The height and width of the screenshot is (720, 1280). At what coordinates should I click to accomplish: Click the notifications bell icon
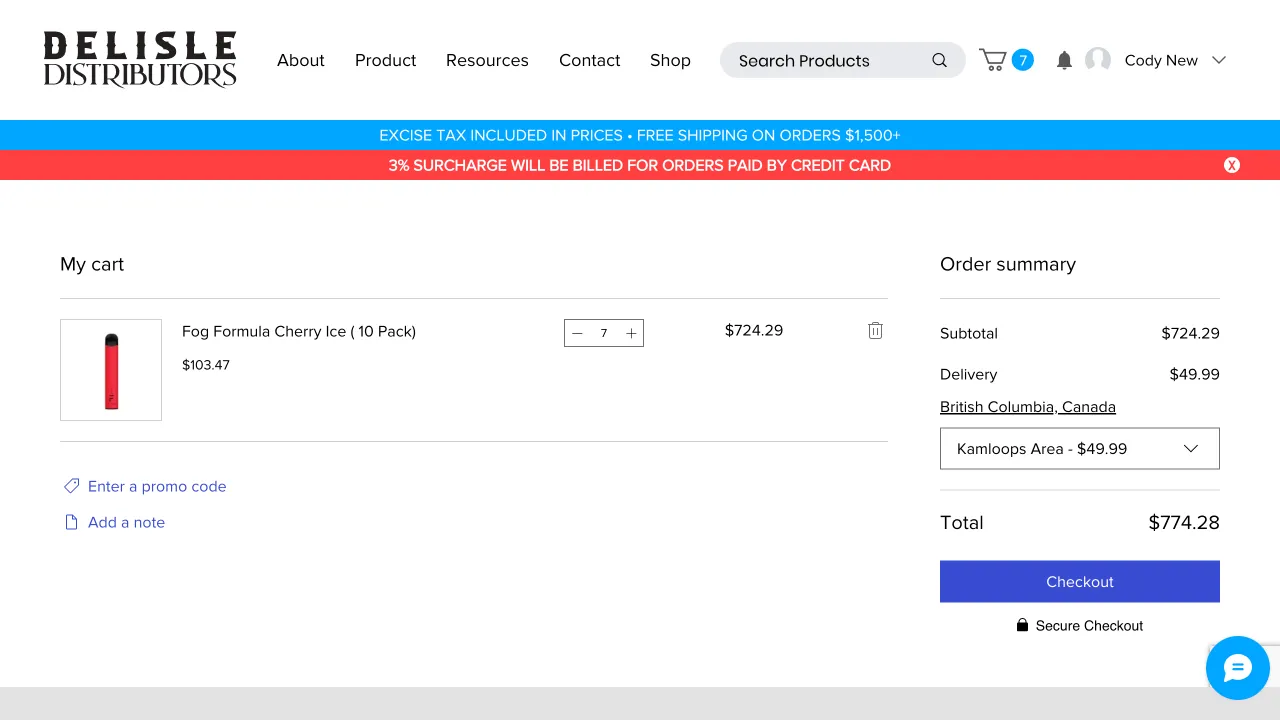[1064, 60]
